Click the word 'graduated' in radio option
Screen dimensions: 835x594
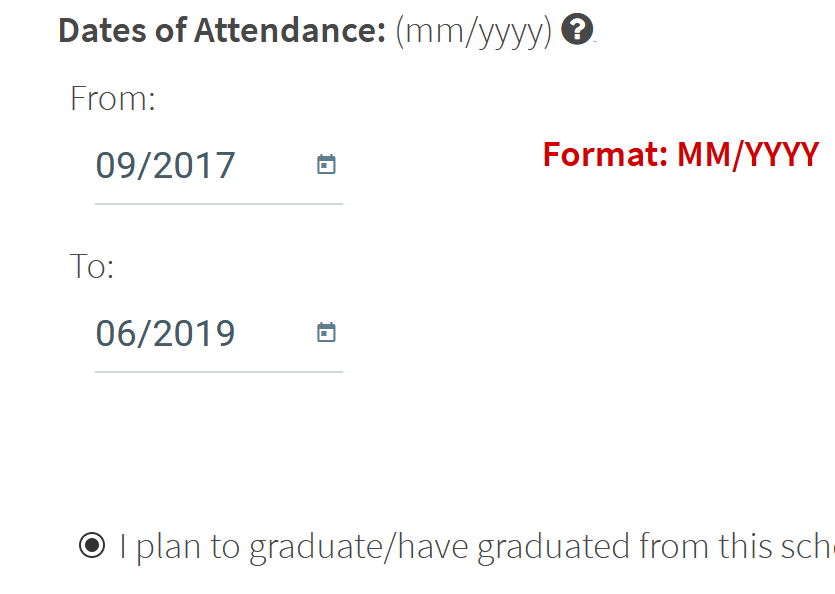553,548
